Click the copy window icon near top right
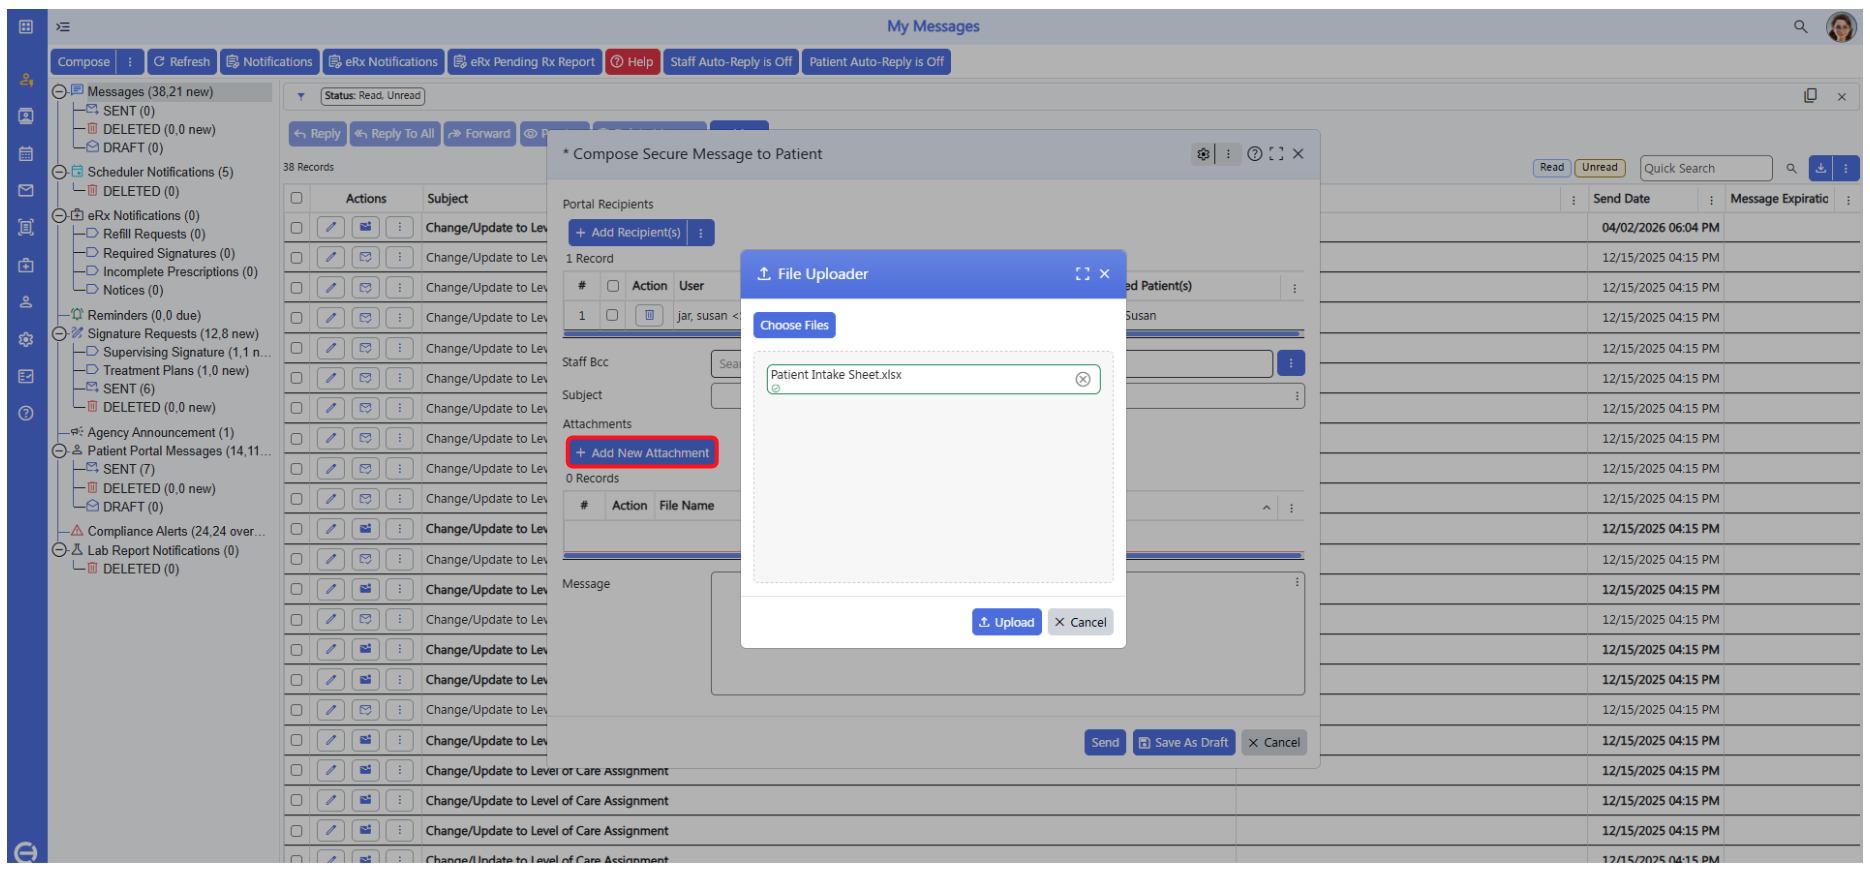This screenshot has width=1870, height=872. 1810,96
